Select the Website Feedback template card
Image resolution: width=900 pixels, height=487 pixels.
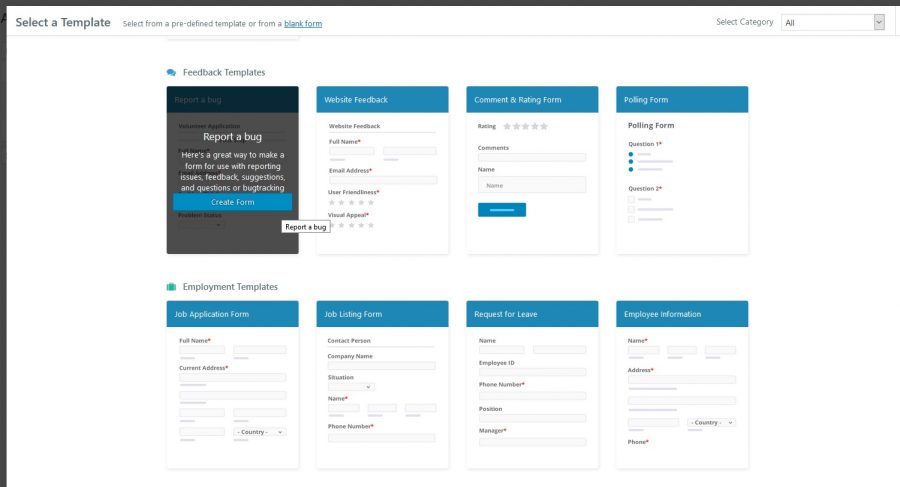pos(382,170)
